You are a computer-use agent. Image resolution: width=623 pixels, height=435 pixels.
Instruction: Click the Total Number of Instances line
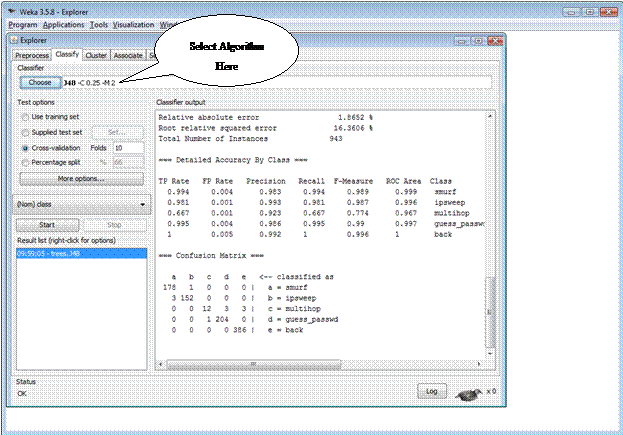(250, 139)
